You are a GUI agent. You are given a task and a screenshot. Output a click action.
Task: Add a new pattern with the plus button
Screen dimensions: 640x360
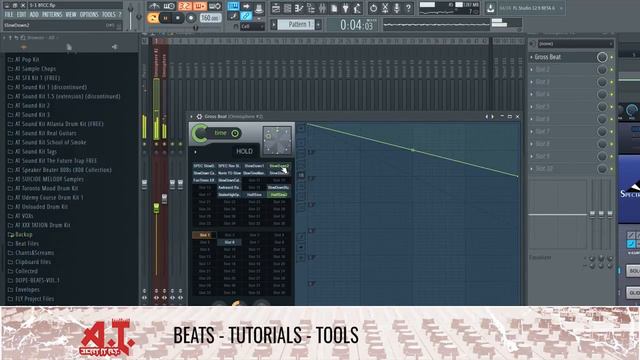[x=318, y=25]
